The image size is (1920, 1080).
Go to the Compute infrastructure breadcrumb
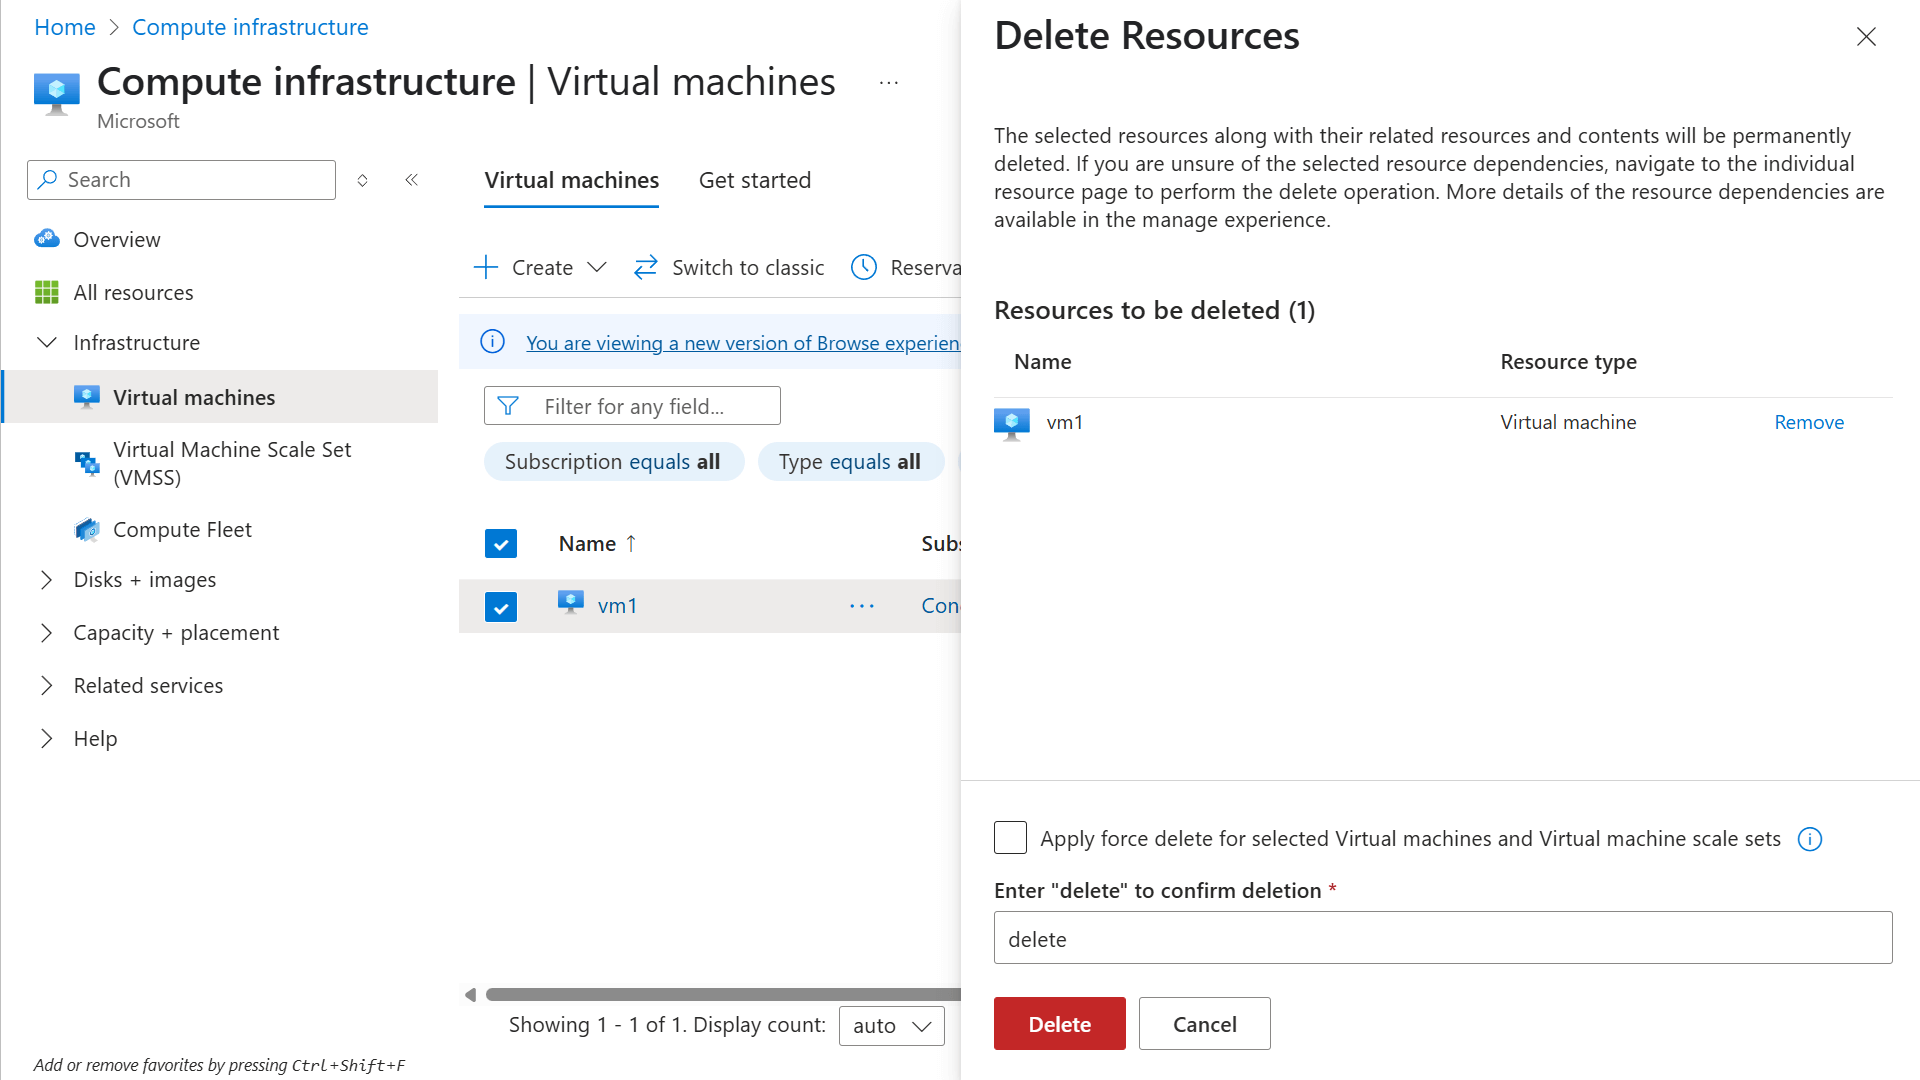click(250, 27)
